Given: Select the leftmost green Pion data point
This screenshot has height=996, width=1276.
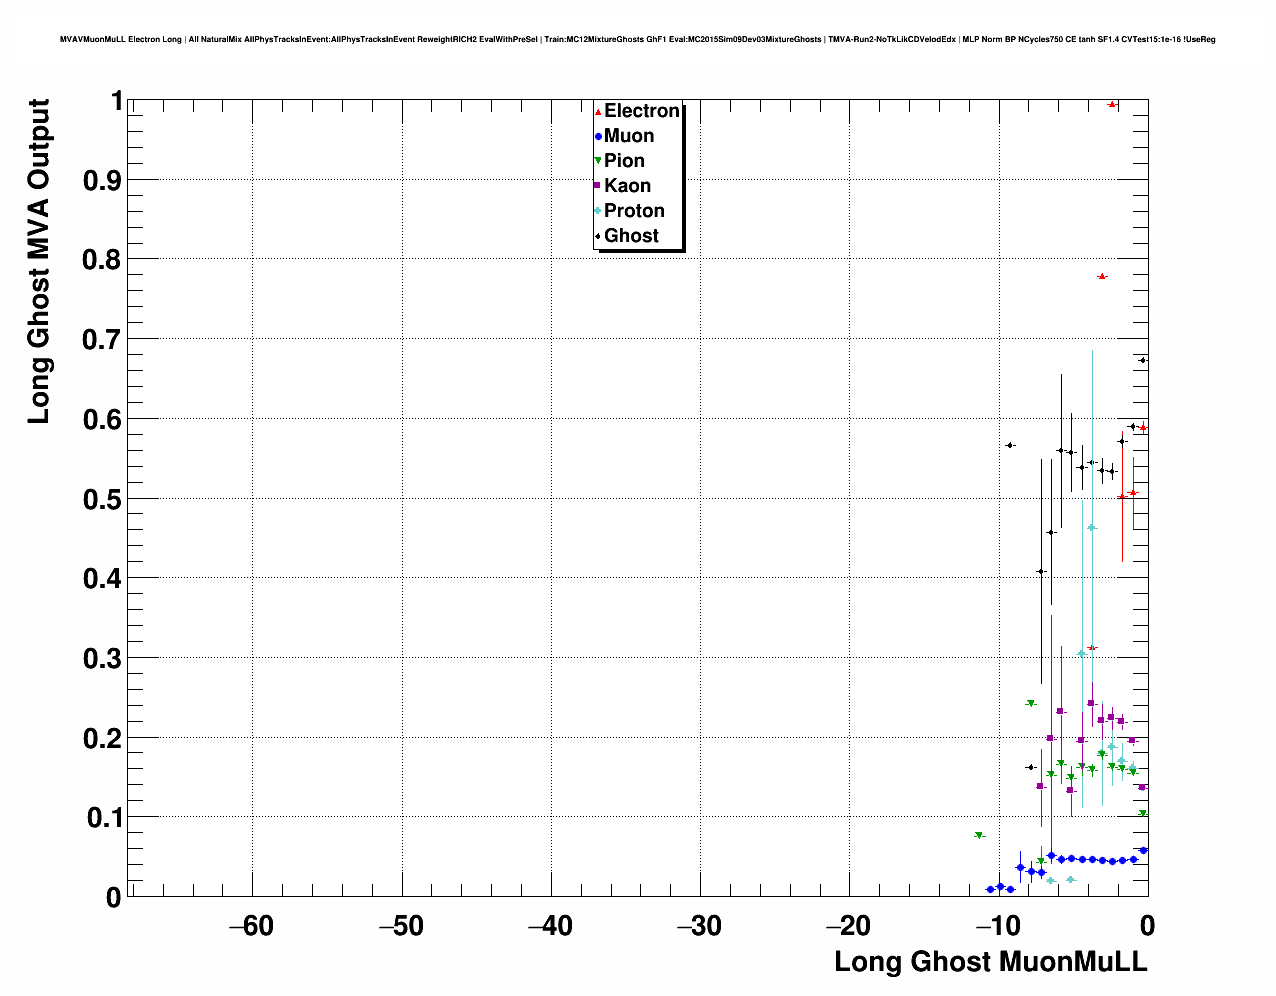Looking at the screenshot, I should pos(979,835).
